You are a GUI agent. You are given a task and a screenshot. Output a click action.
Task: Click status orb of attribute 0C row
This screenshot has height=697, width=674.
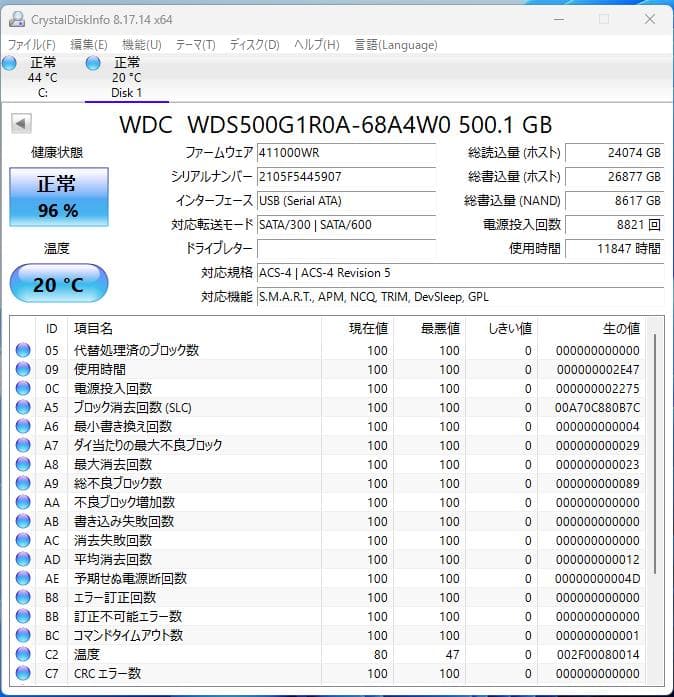click(23, 388)
